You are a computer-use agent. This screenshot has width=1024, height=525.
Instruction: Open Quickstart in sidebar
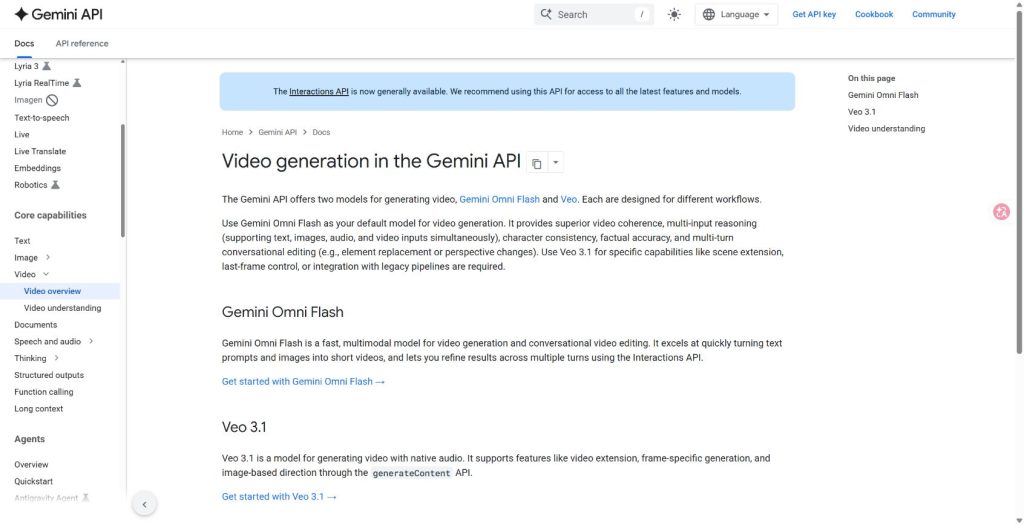pos(33,482)
